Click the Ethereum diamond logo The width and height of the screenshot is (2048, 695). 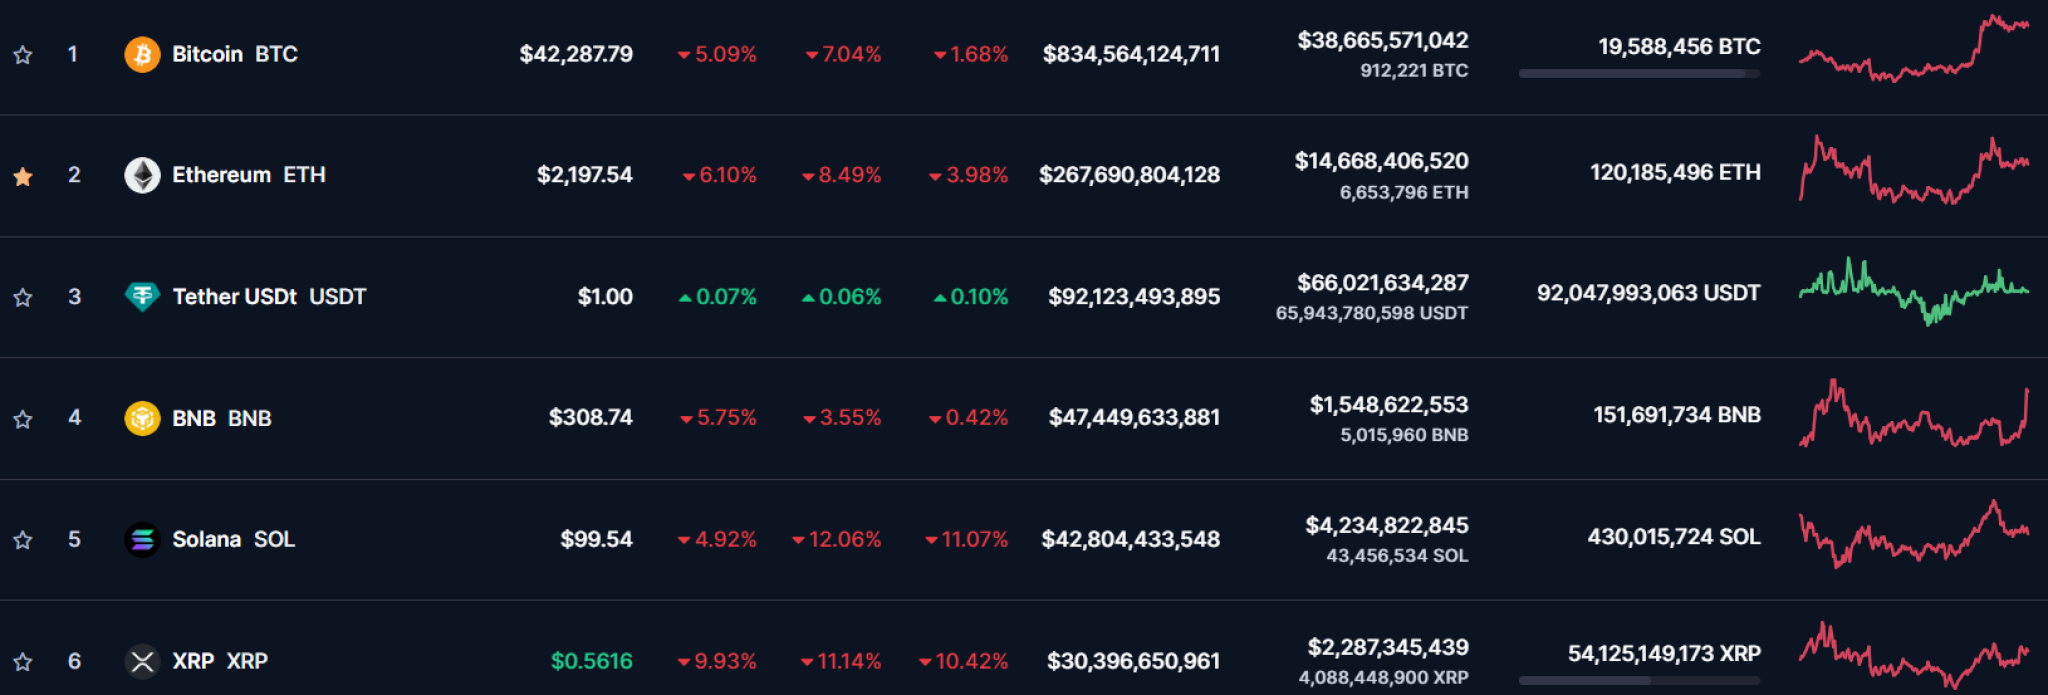[x=143, y=175]
